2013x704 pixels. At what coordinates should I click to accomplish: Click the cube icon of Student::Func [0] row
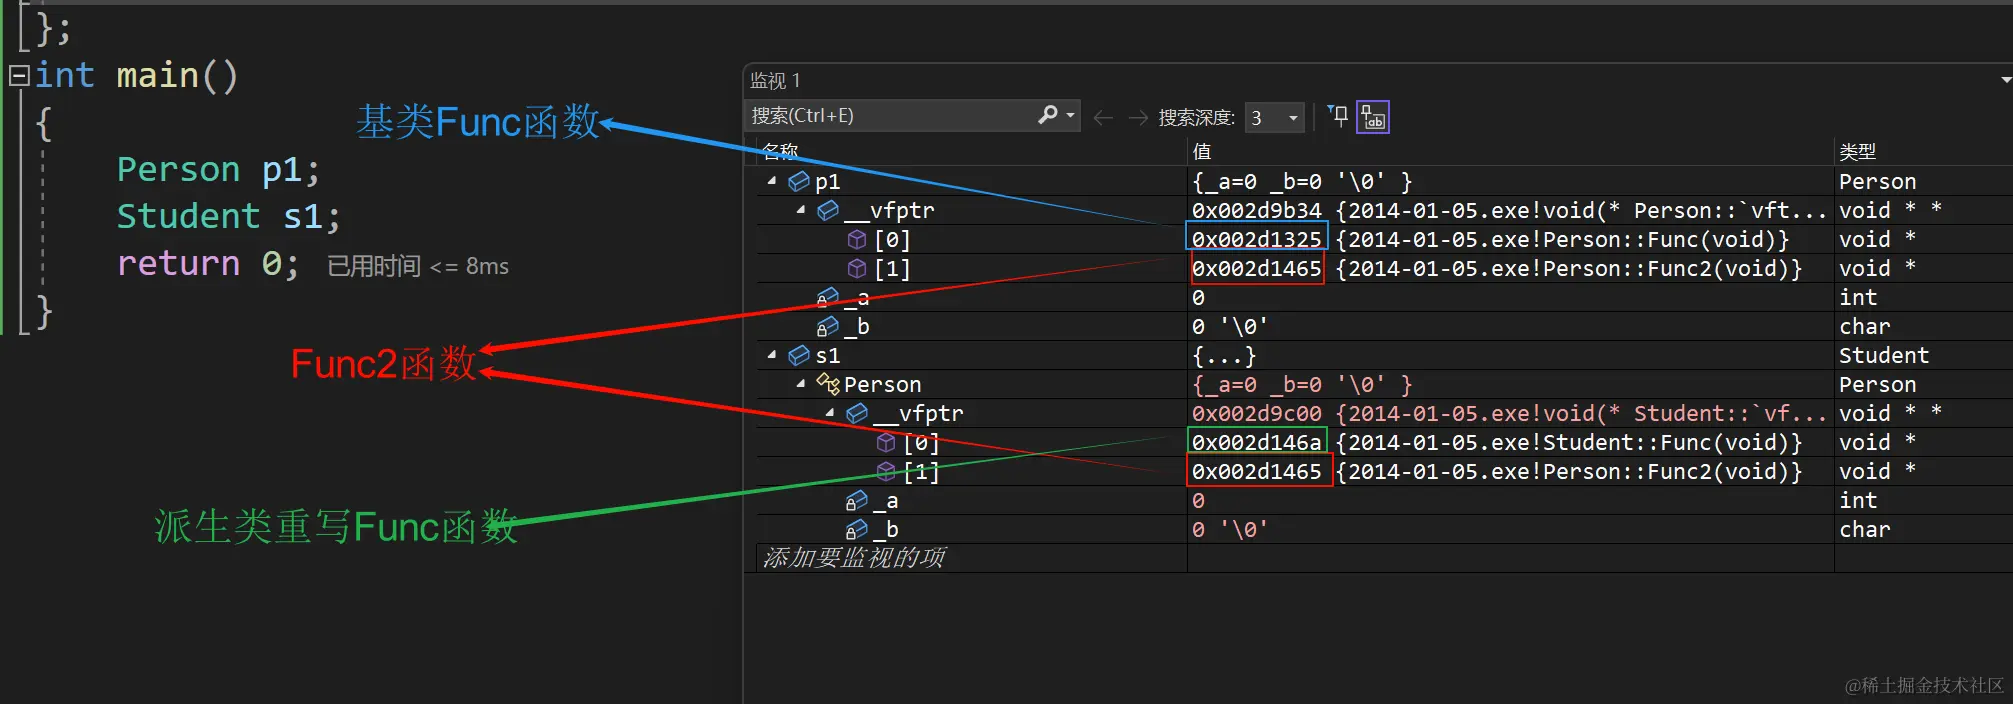[x=886, y=442]
